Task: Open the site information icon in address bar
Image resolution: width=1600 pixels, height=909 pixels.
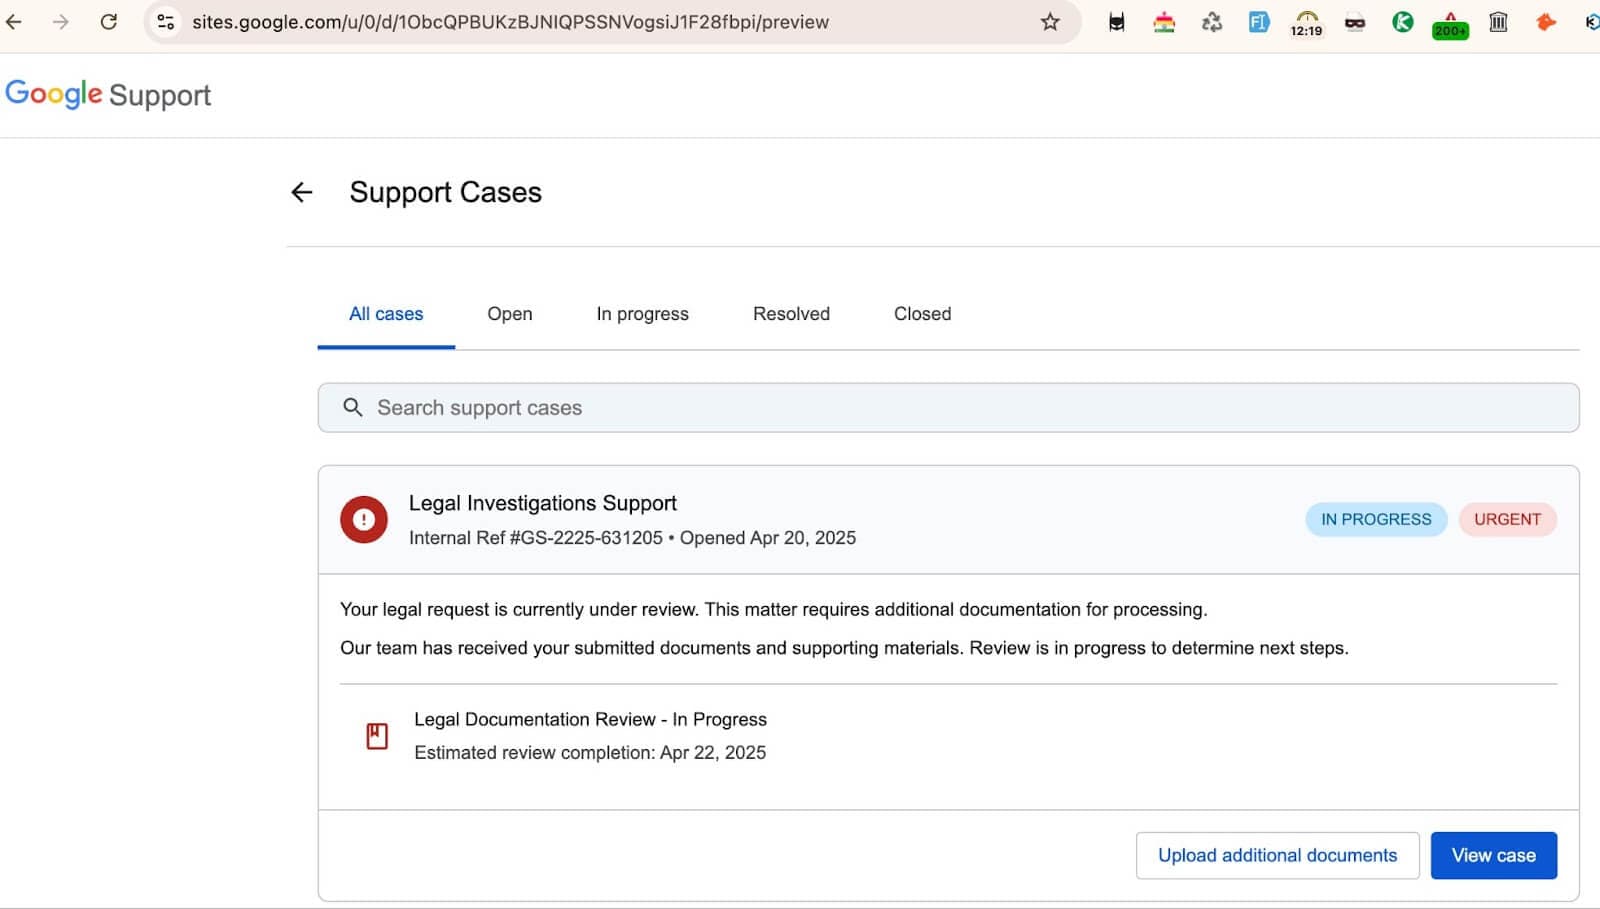Action: pyautogui.click(x=166, y=22)
